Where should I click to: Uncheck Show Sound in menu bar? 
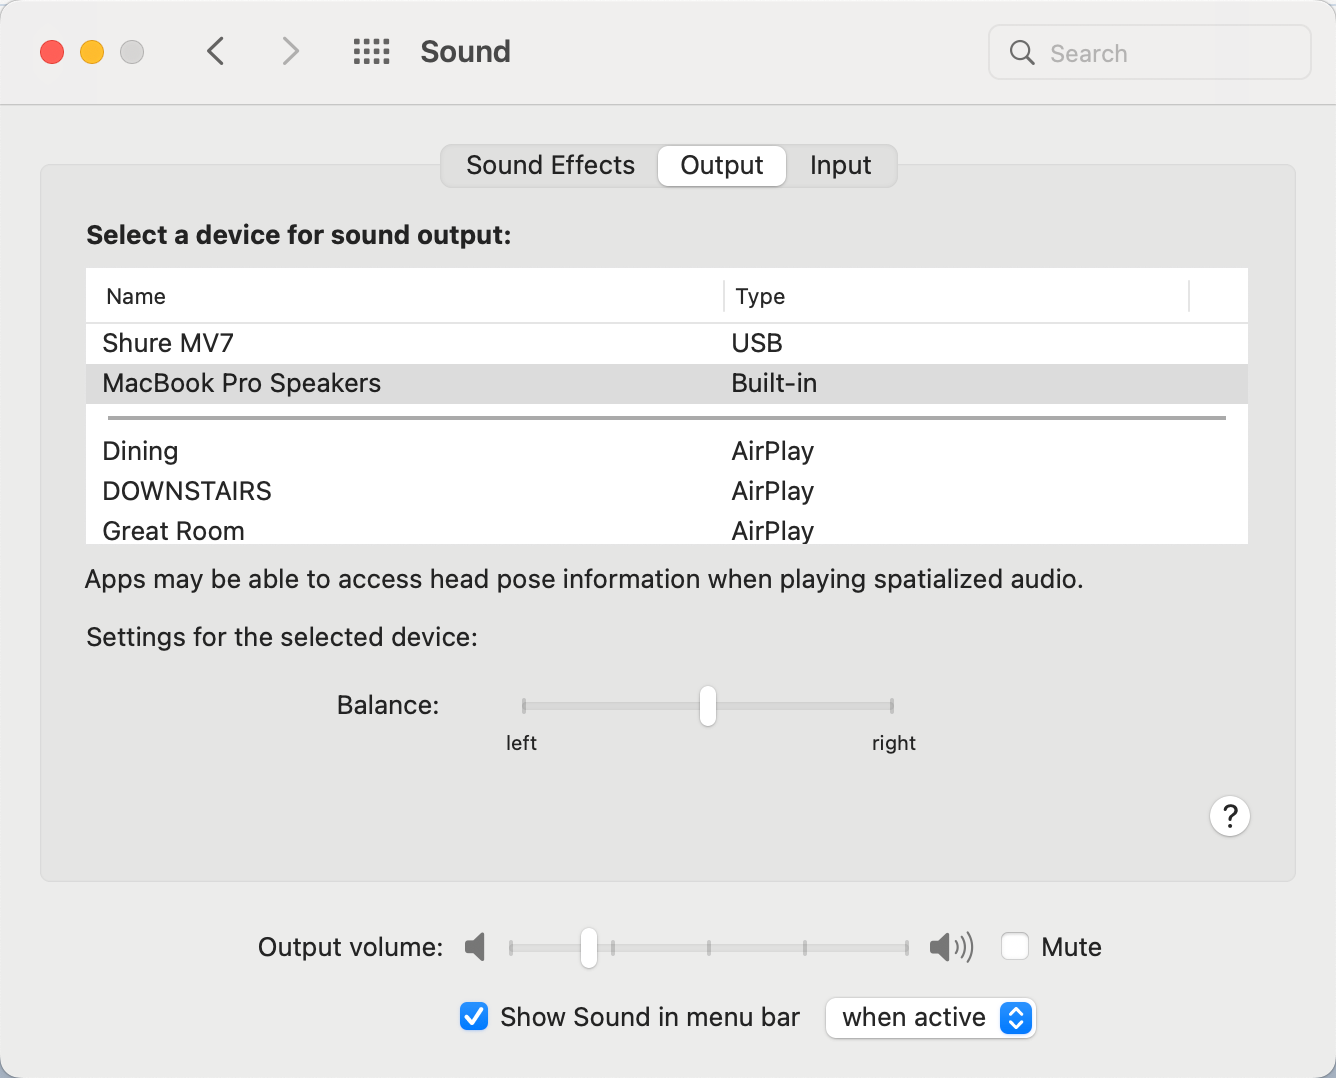(474, 1017)
